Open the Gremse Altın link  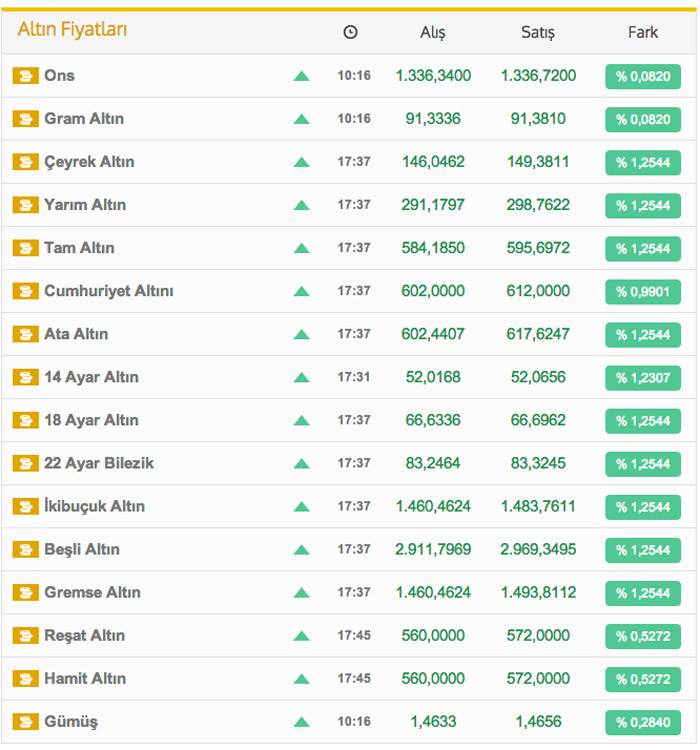click(x=92, y=592)
